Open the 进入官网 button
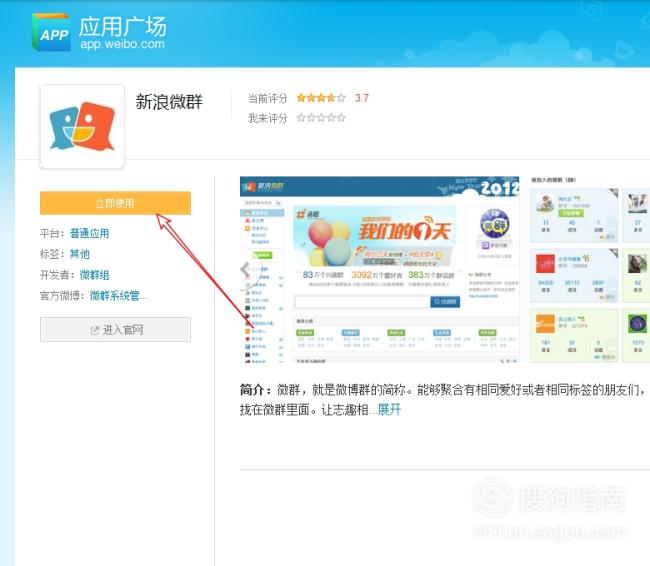The height and width of the screenshot is (566, 650). point(115,330)
